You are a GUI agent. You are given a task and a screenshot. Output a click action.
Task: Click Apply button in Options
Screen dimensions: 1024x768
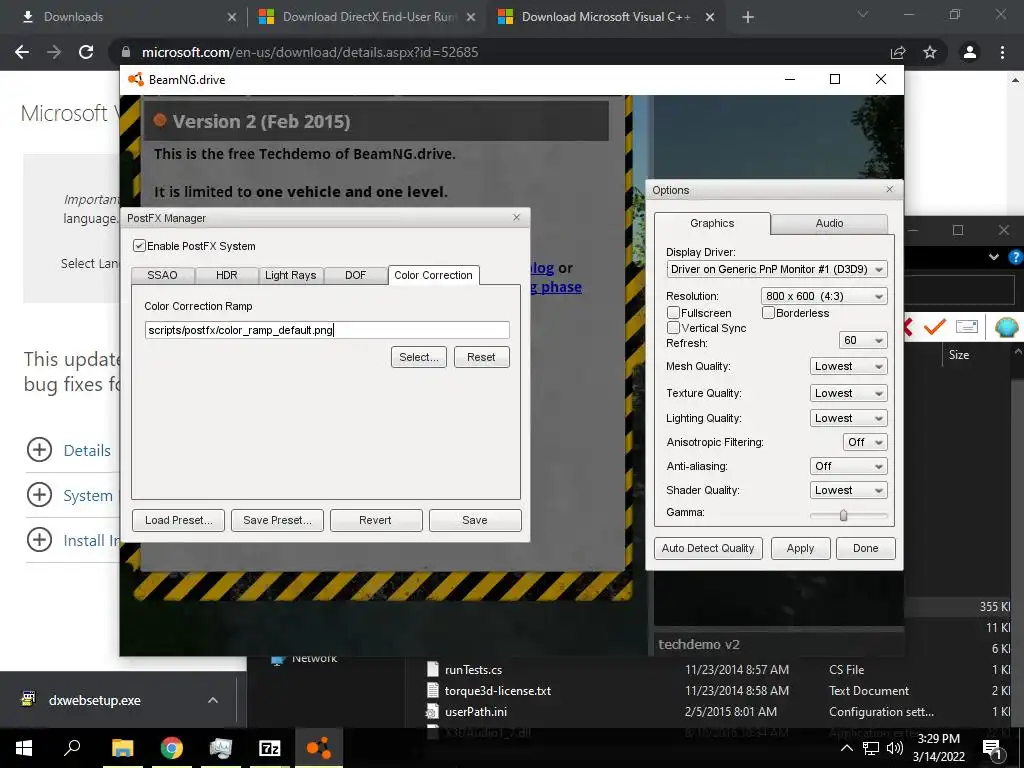(x=801, y=549)
